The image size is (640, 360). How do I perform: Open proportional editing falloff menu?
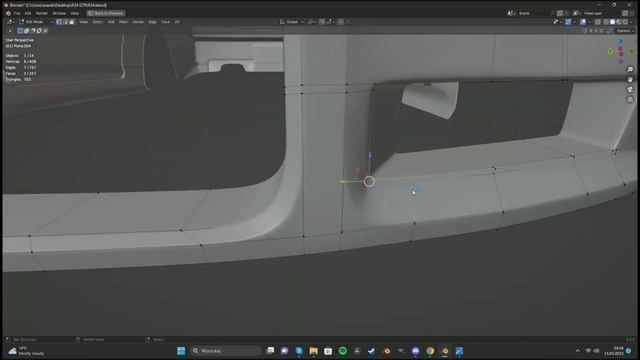coord(348,22)
